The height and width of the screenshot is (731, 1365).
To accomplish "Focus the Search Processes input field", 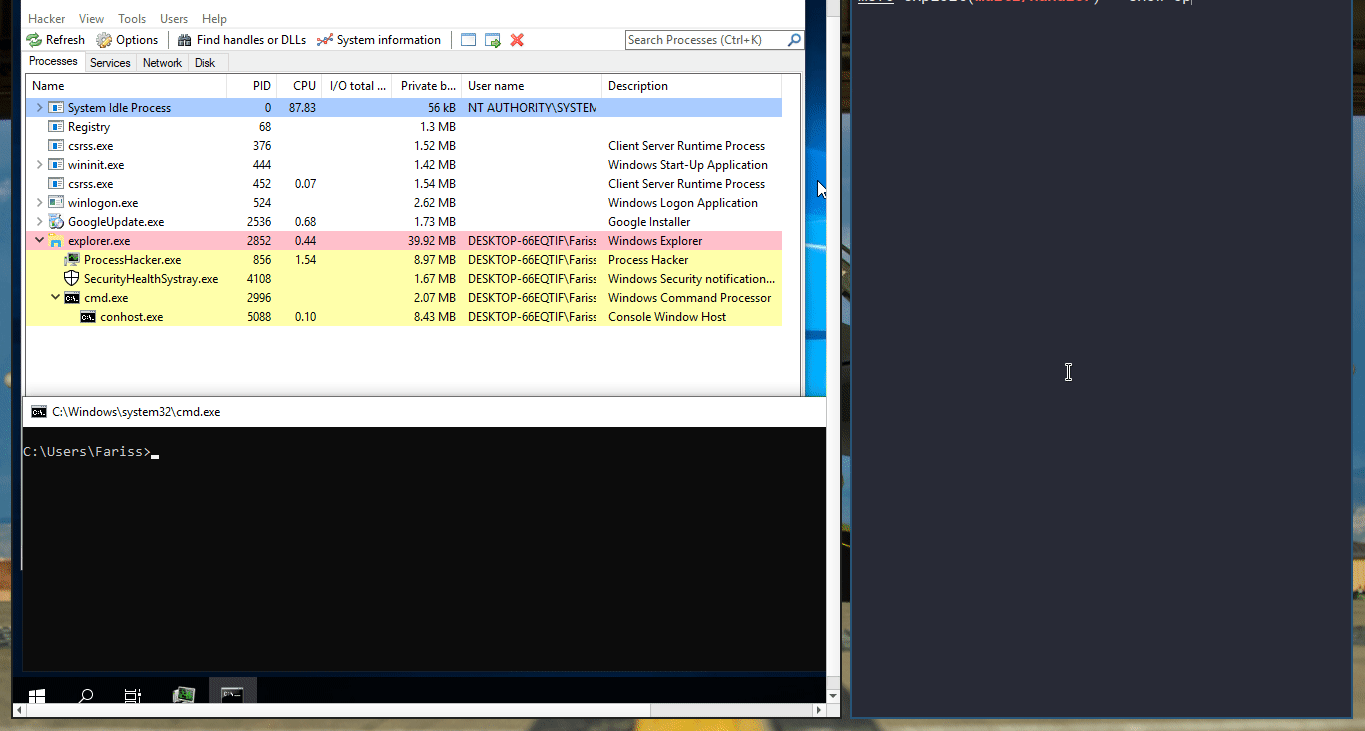I will [x=706, y=40].
